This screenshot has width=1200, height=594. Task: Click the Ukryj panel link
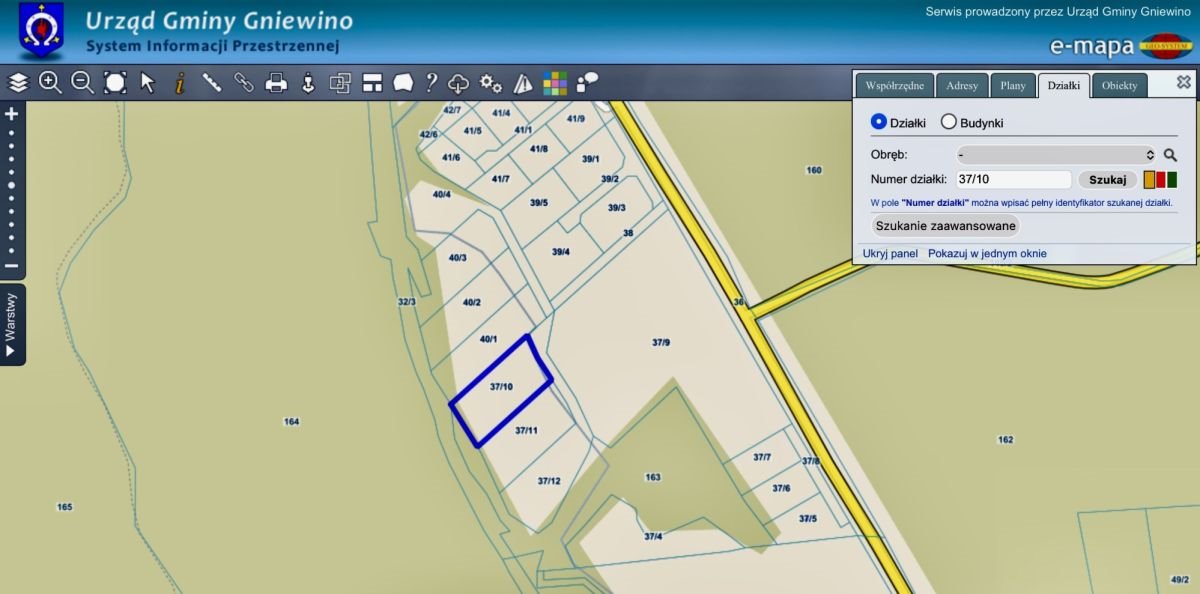click(890, 254)
